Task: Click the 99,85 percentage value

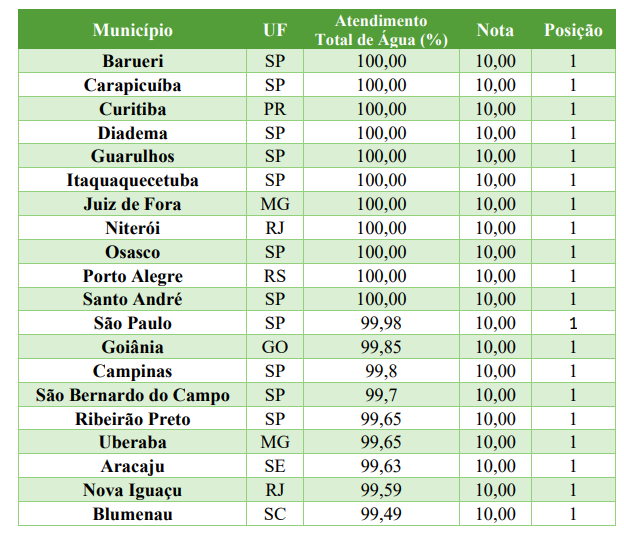Action: [381, 347]
